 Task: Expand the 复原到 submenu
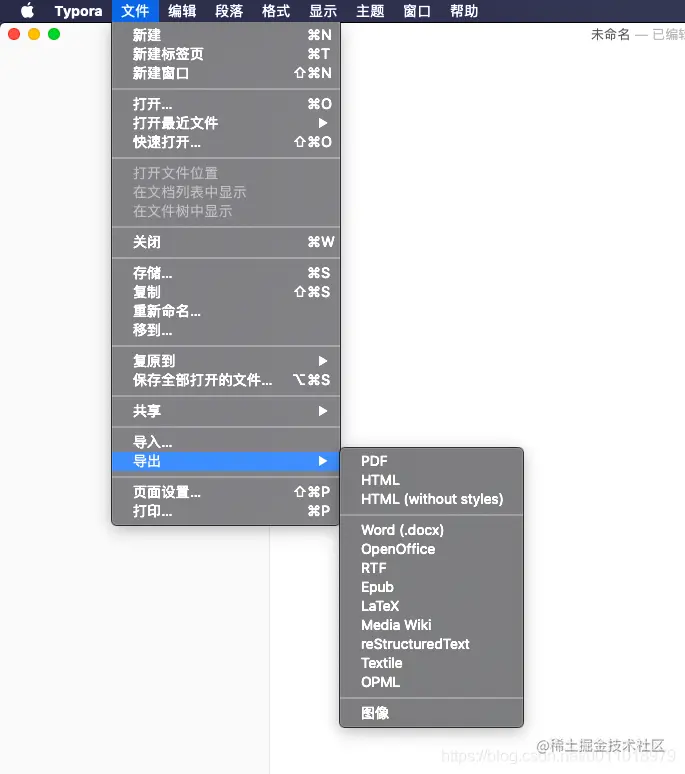226,361
